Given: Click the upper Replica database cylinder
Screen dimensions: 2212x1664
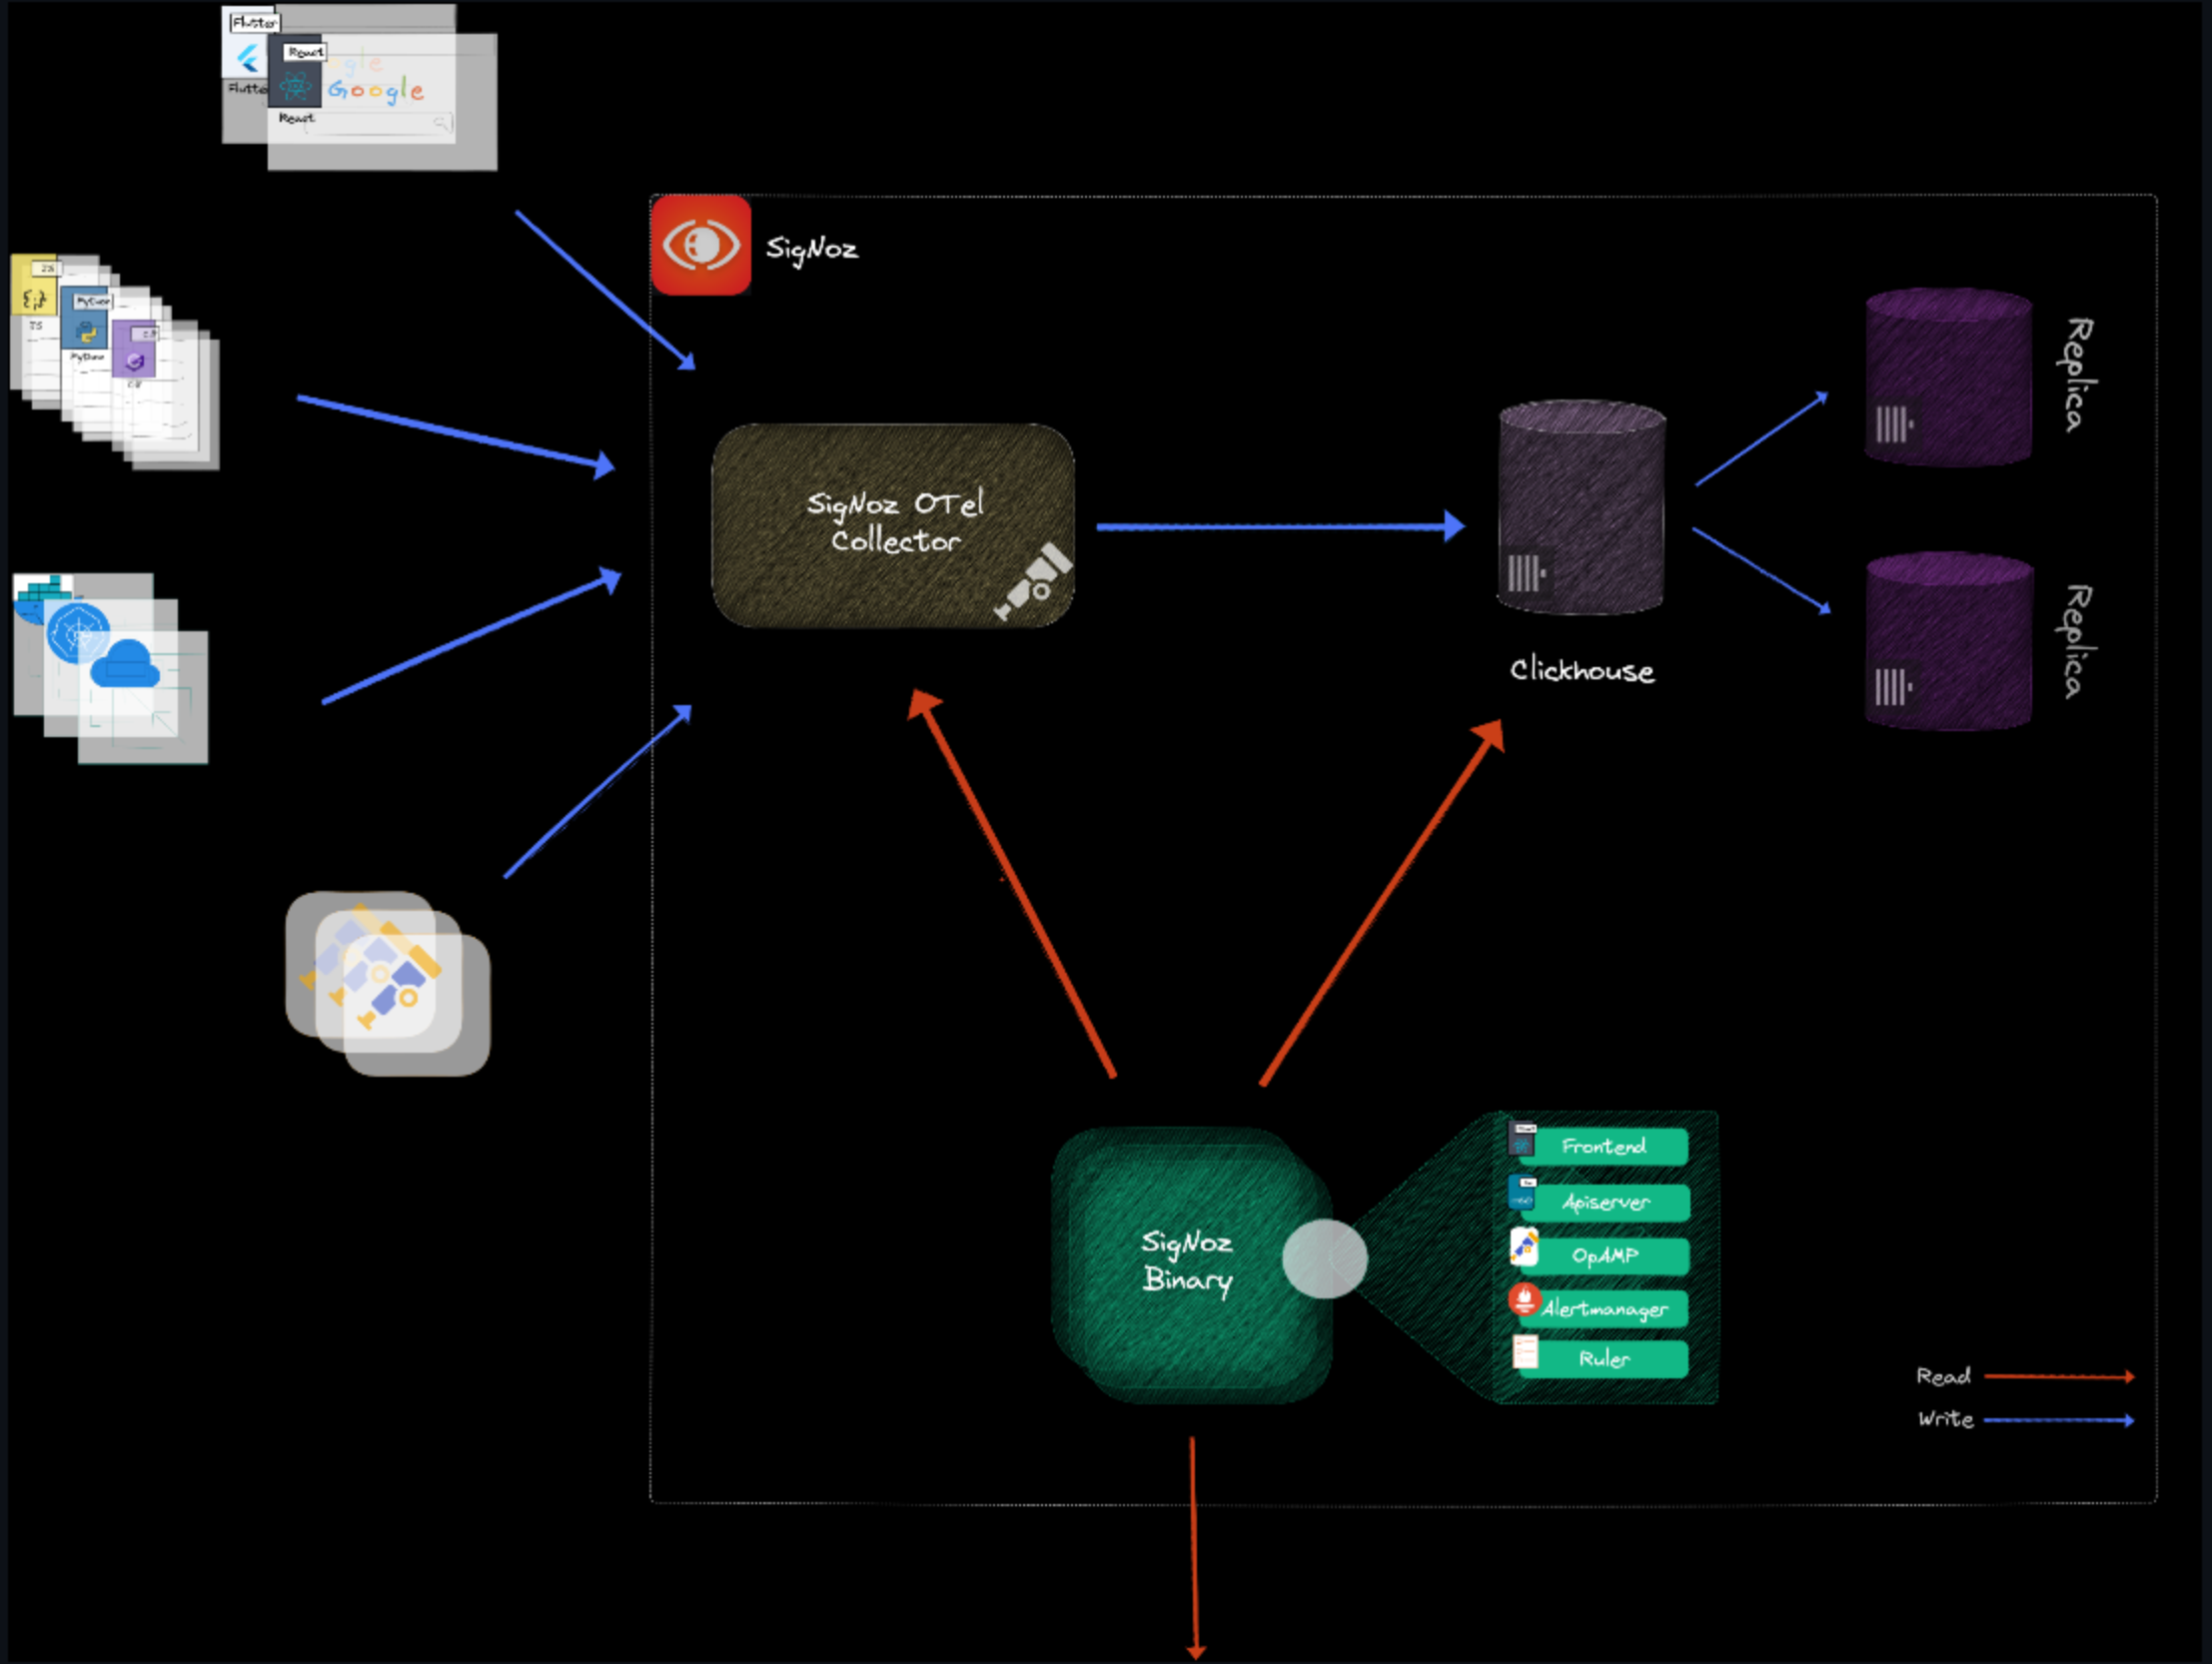Looking at the screenshot, I should point(1948,377).
